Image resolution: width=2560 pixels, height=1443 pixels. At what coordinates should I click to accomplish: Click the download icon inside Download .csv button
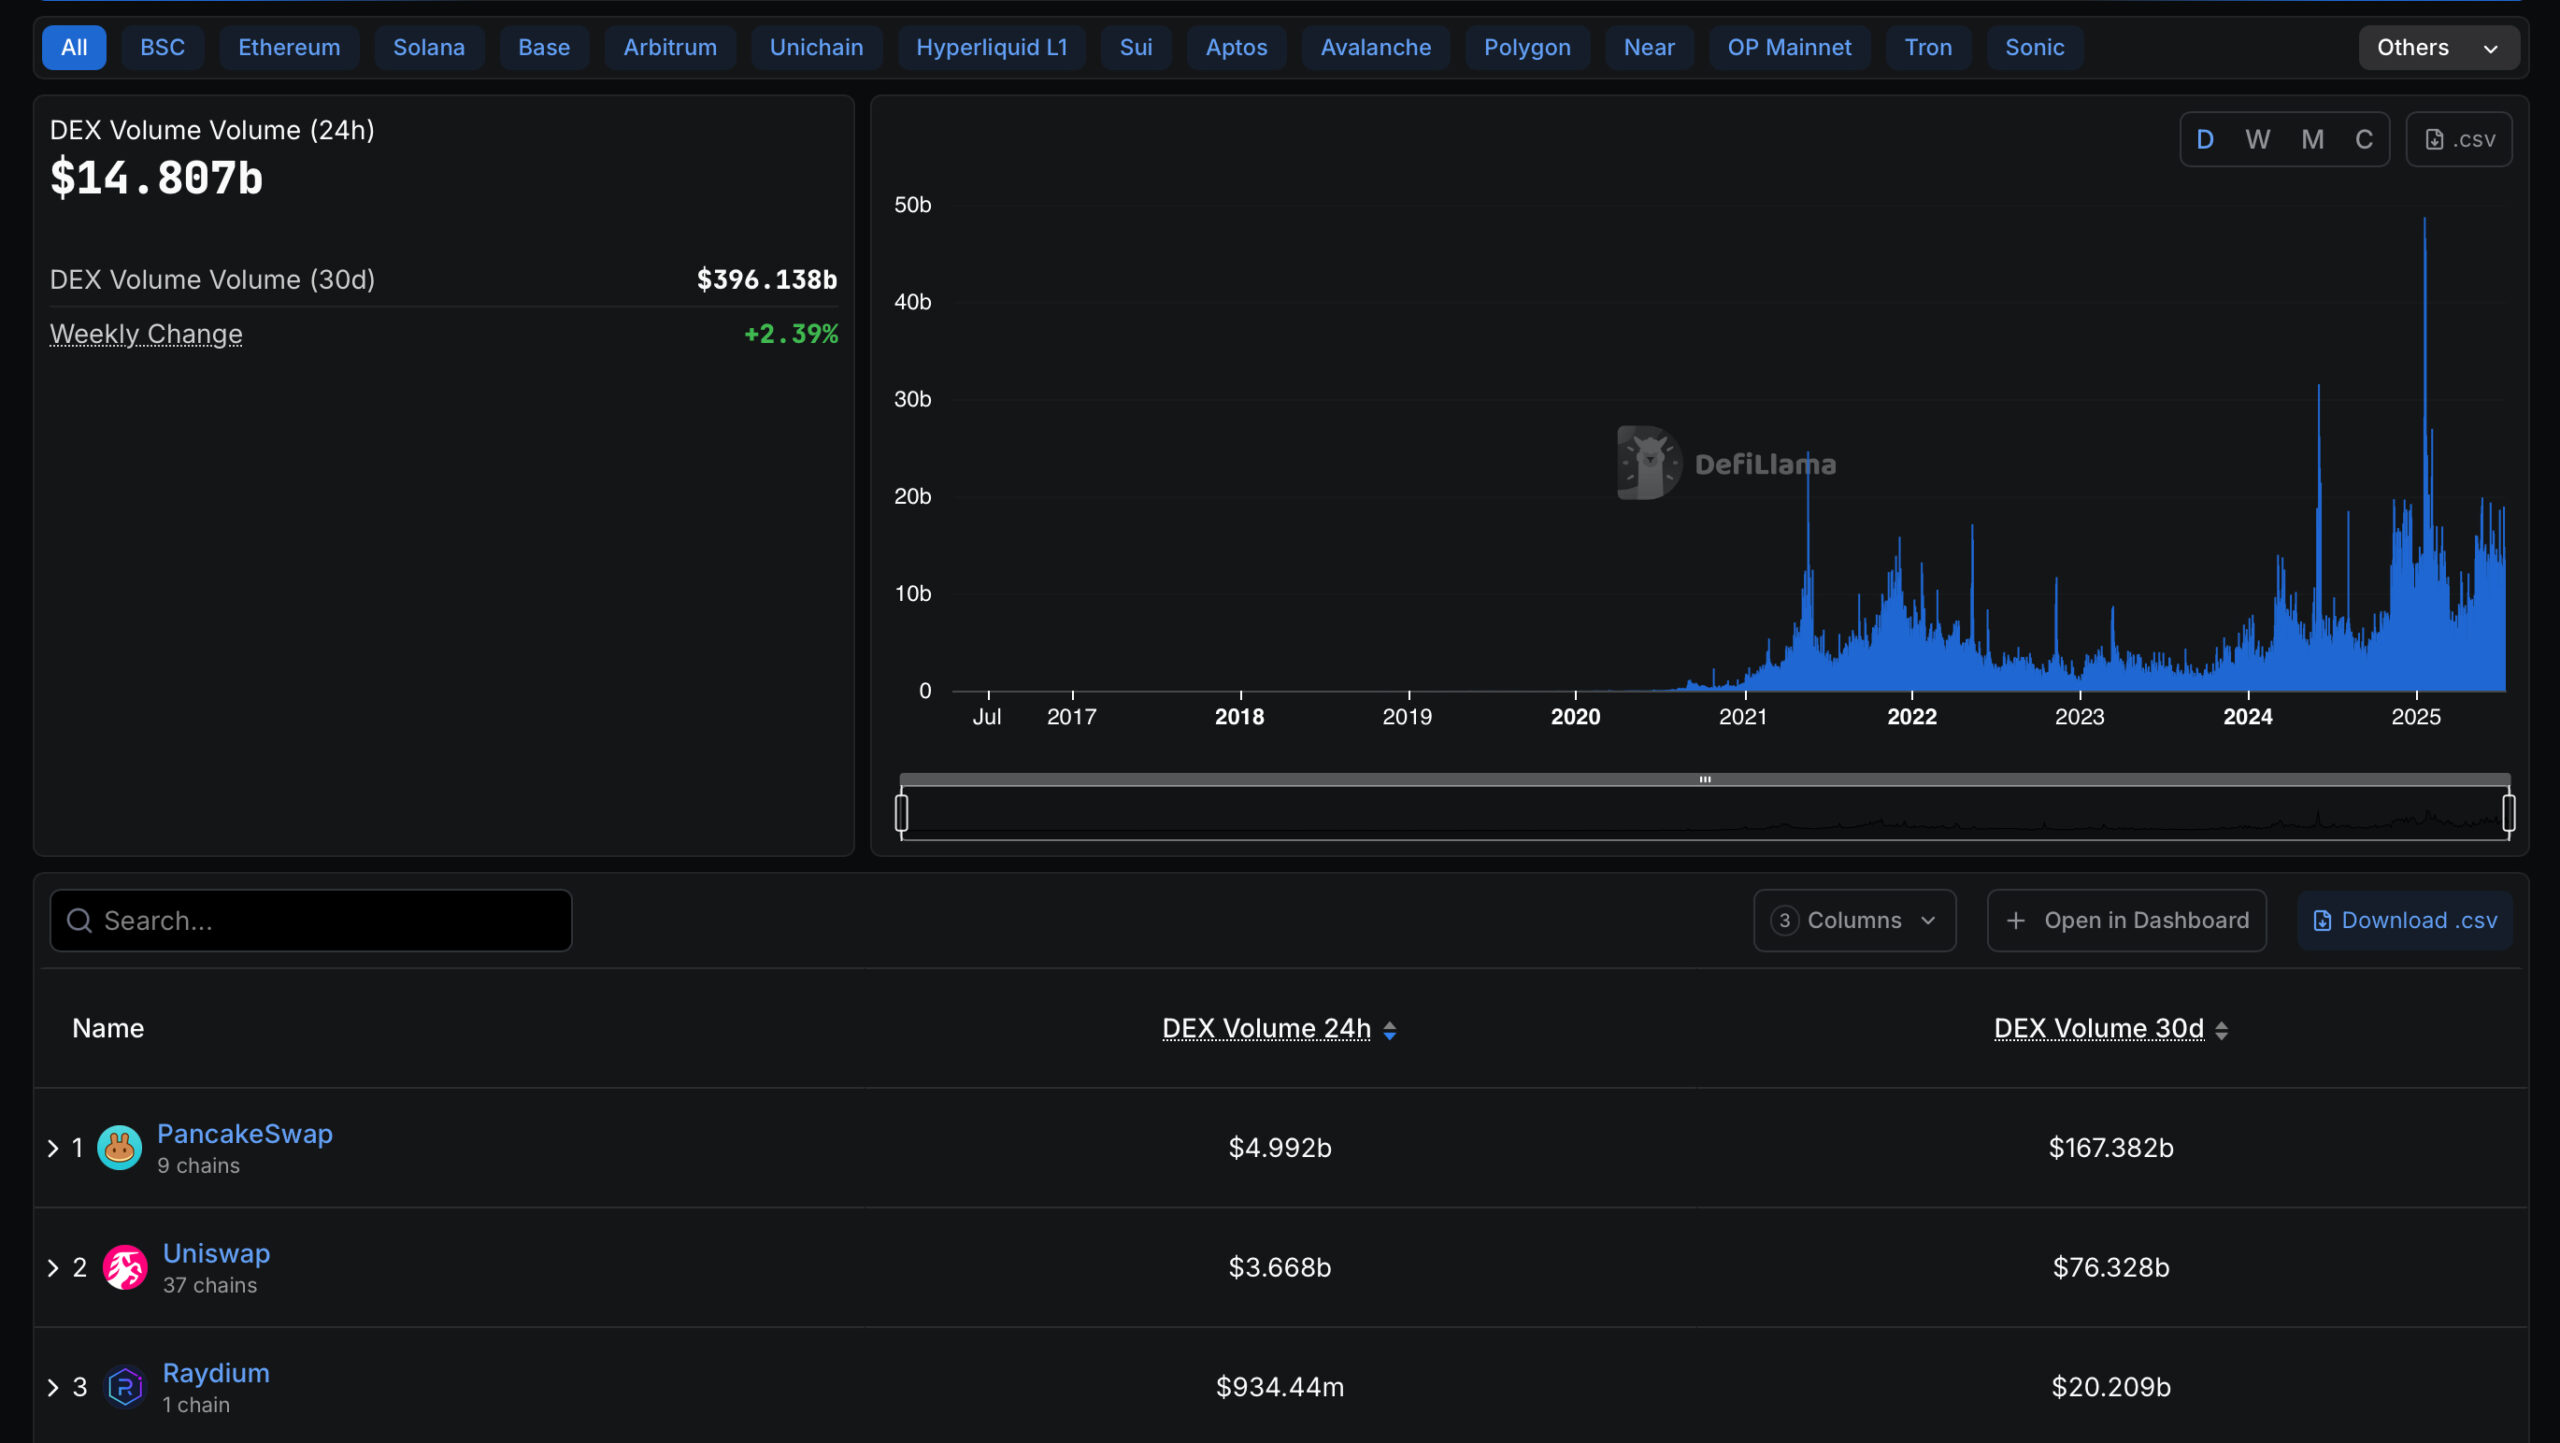point(2322,920)
